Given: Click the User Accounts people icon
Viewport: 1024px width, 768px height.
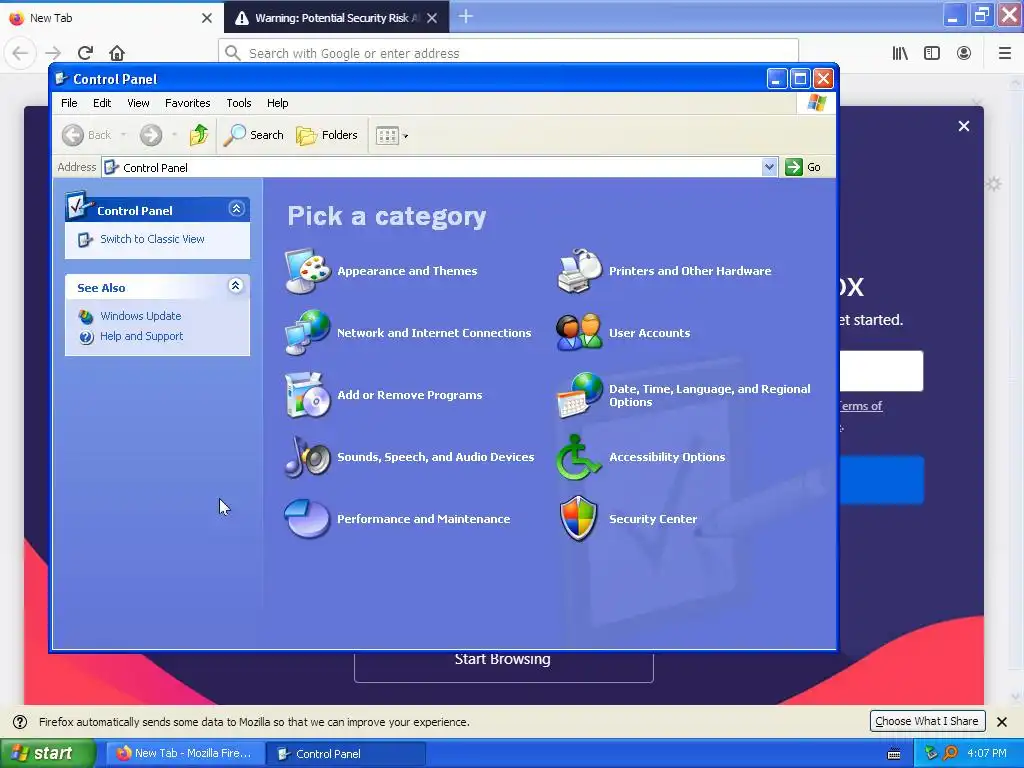Looking at the screenshot, I should click(579, 332).
